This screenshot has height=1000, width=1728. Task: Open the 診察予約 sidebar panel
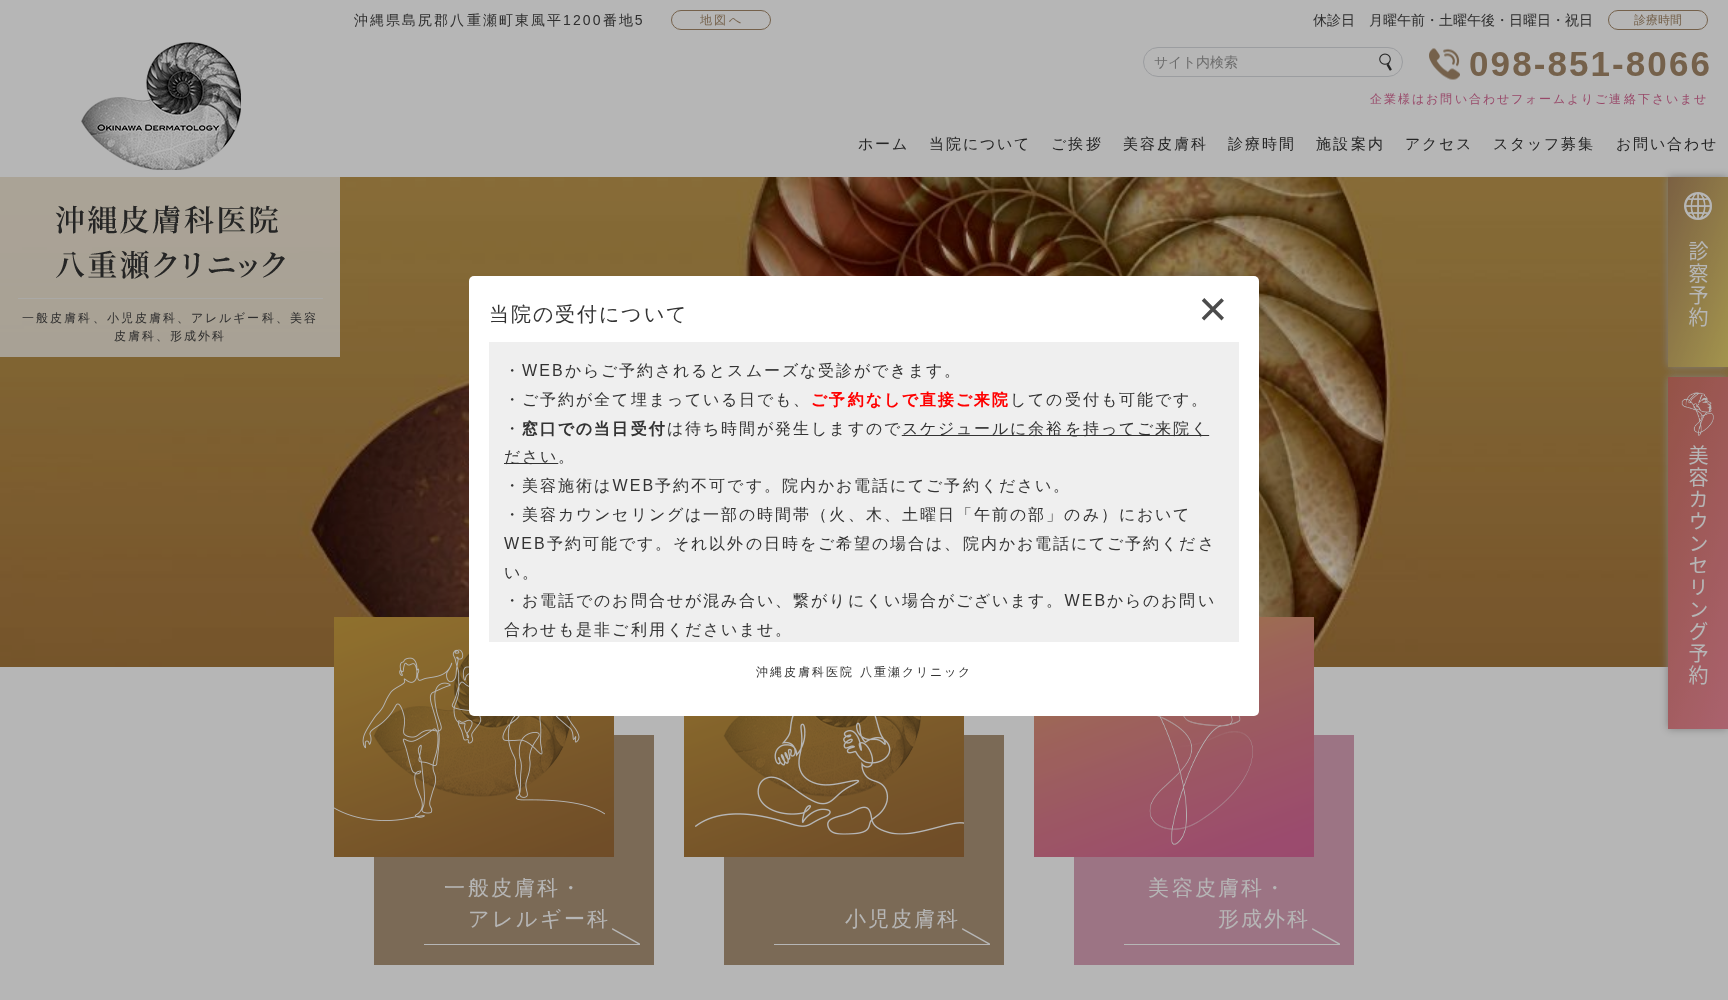(x=1697, y=270)
